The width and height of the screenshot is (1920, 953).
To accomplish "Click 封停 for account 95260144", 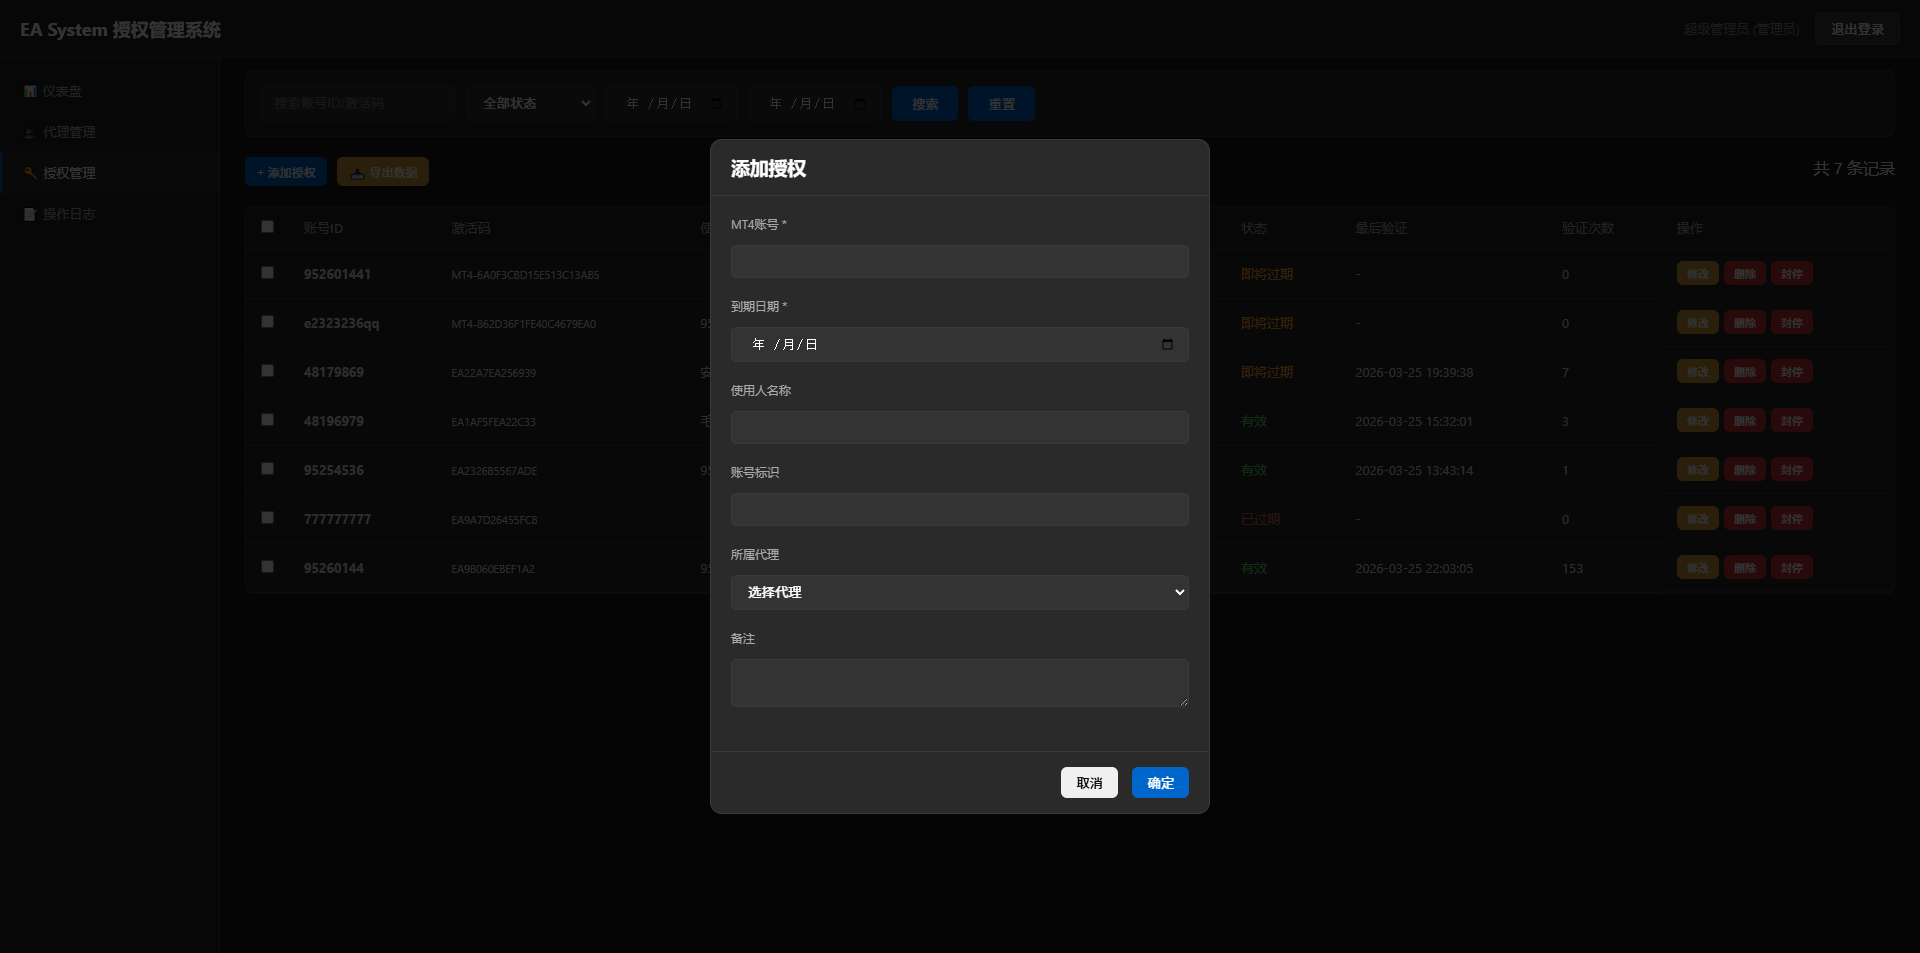I will coord(1791,568).
